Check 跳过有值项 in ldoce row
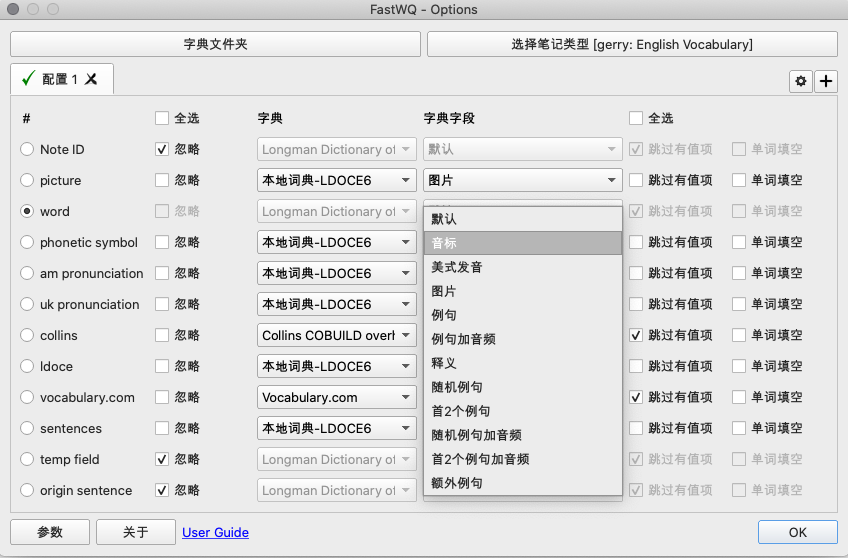 pos(636,366)
